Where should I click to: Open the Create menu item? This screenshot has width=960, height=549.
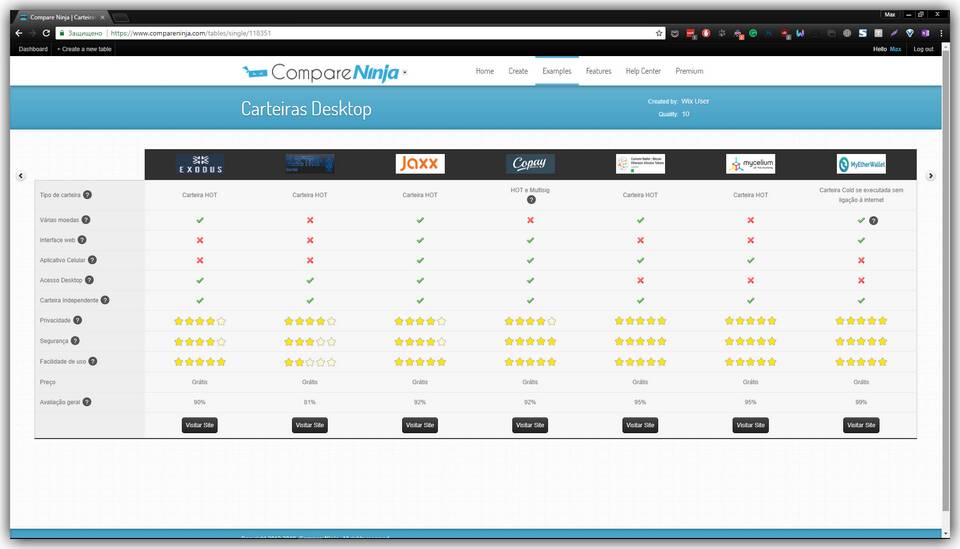tap(518, 71)
